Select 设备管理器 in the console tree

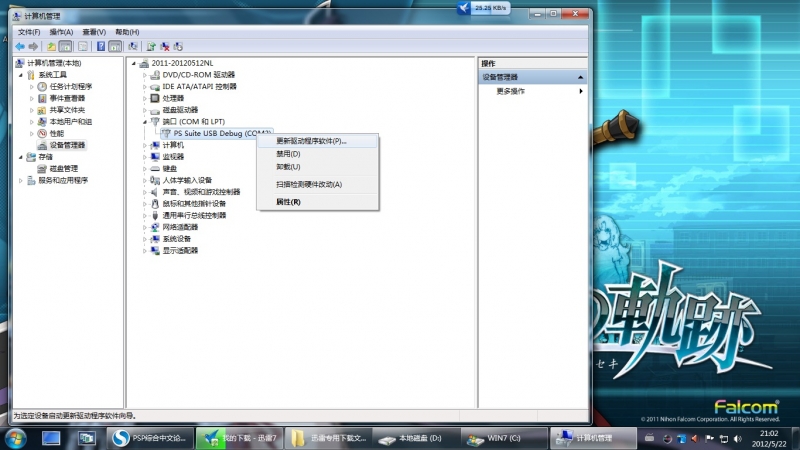pyautogui.click(x=67, y=145)
